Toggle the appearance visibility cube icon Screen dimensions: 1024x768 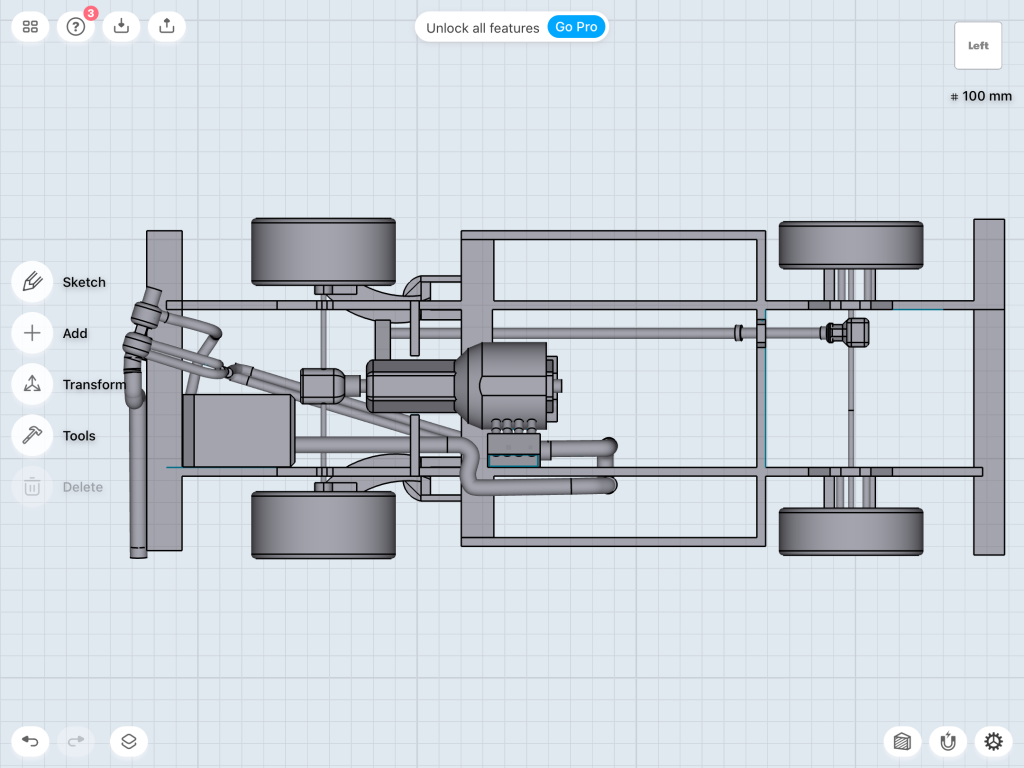coord(902,741)
